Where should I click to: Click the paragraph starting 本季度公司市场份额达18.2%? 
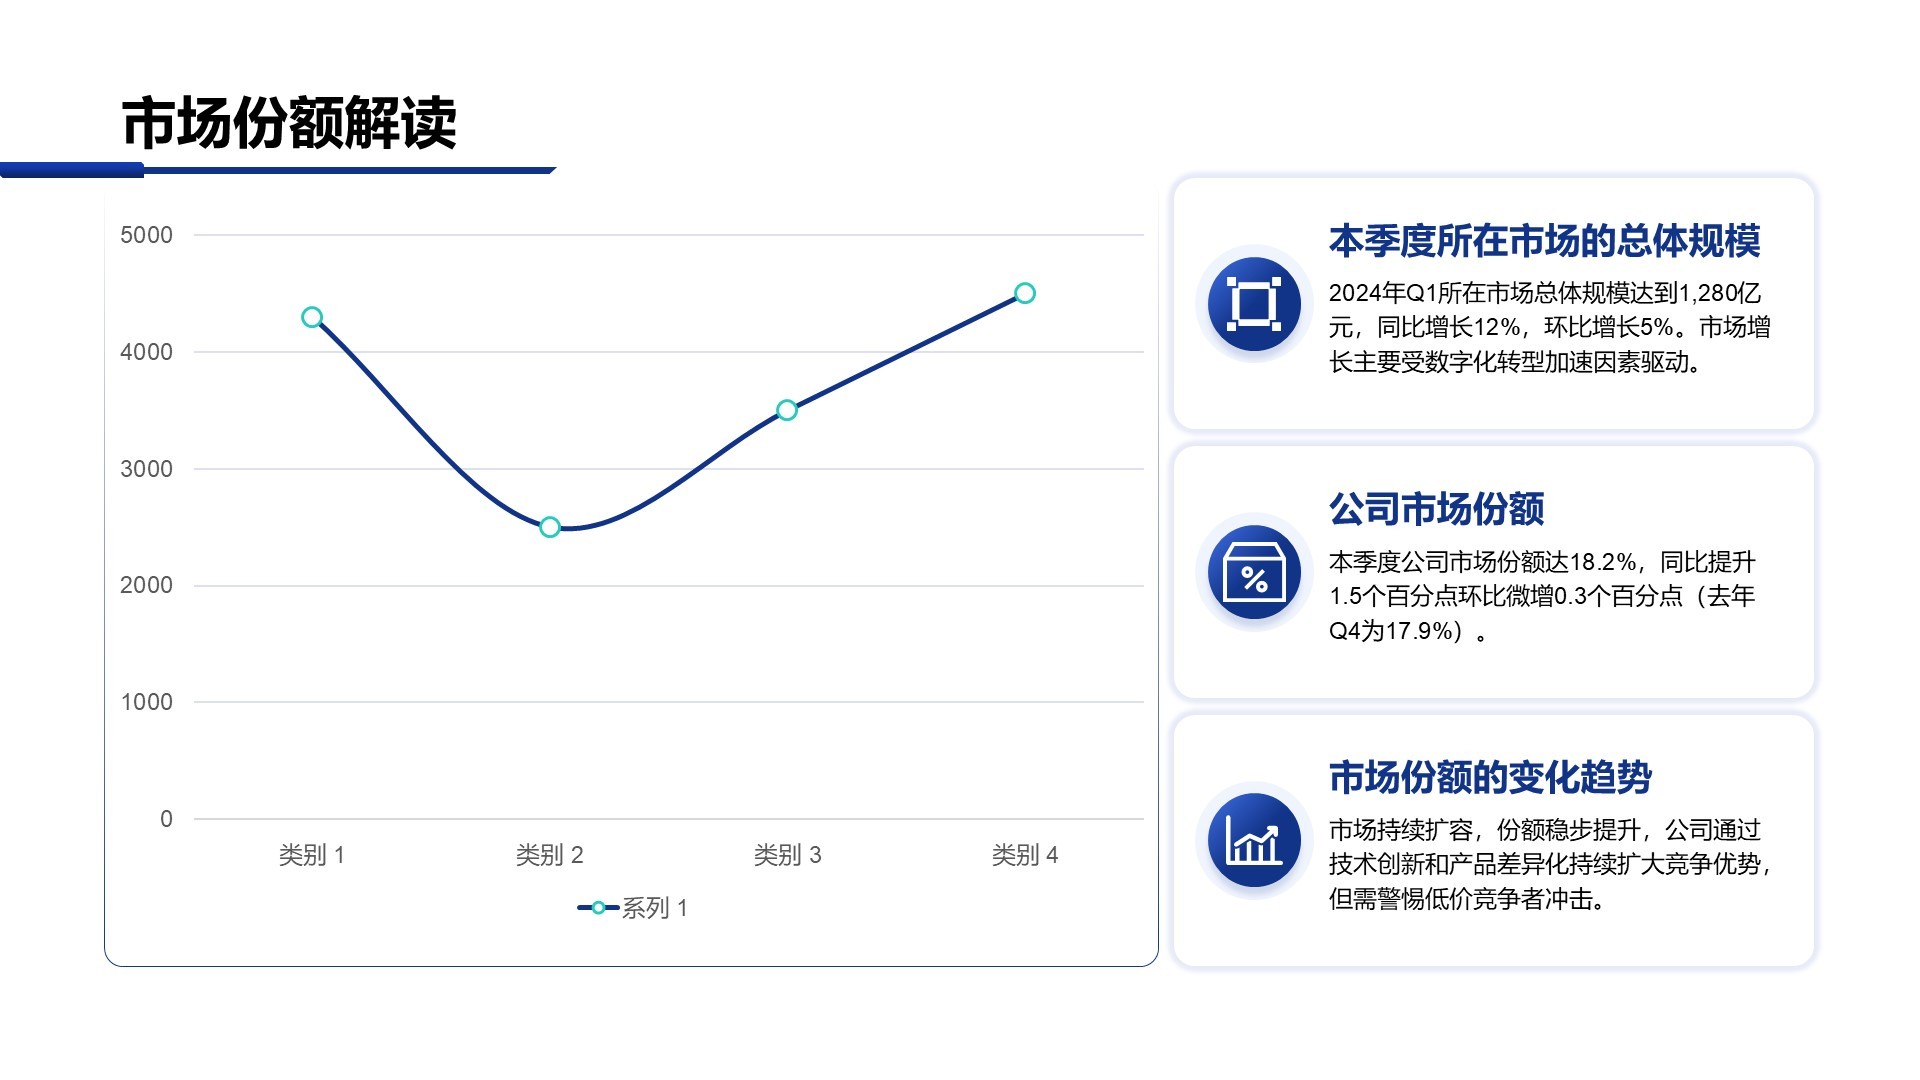(x=1542, y=596)
